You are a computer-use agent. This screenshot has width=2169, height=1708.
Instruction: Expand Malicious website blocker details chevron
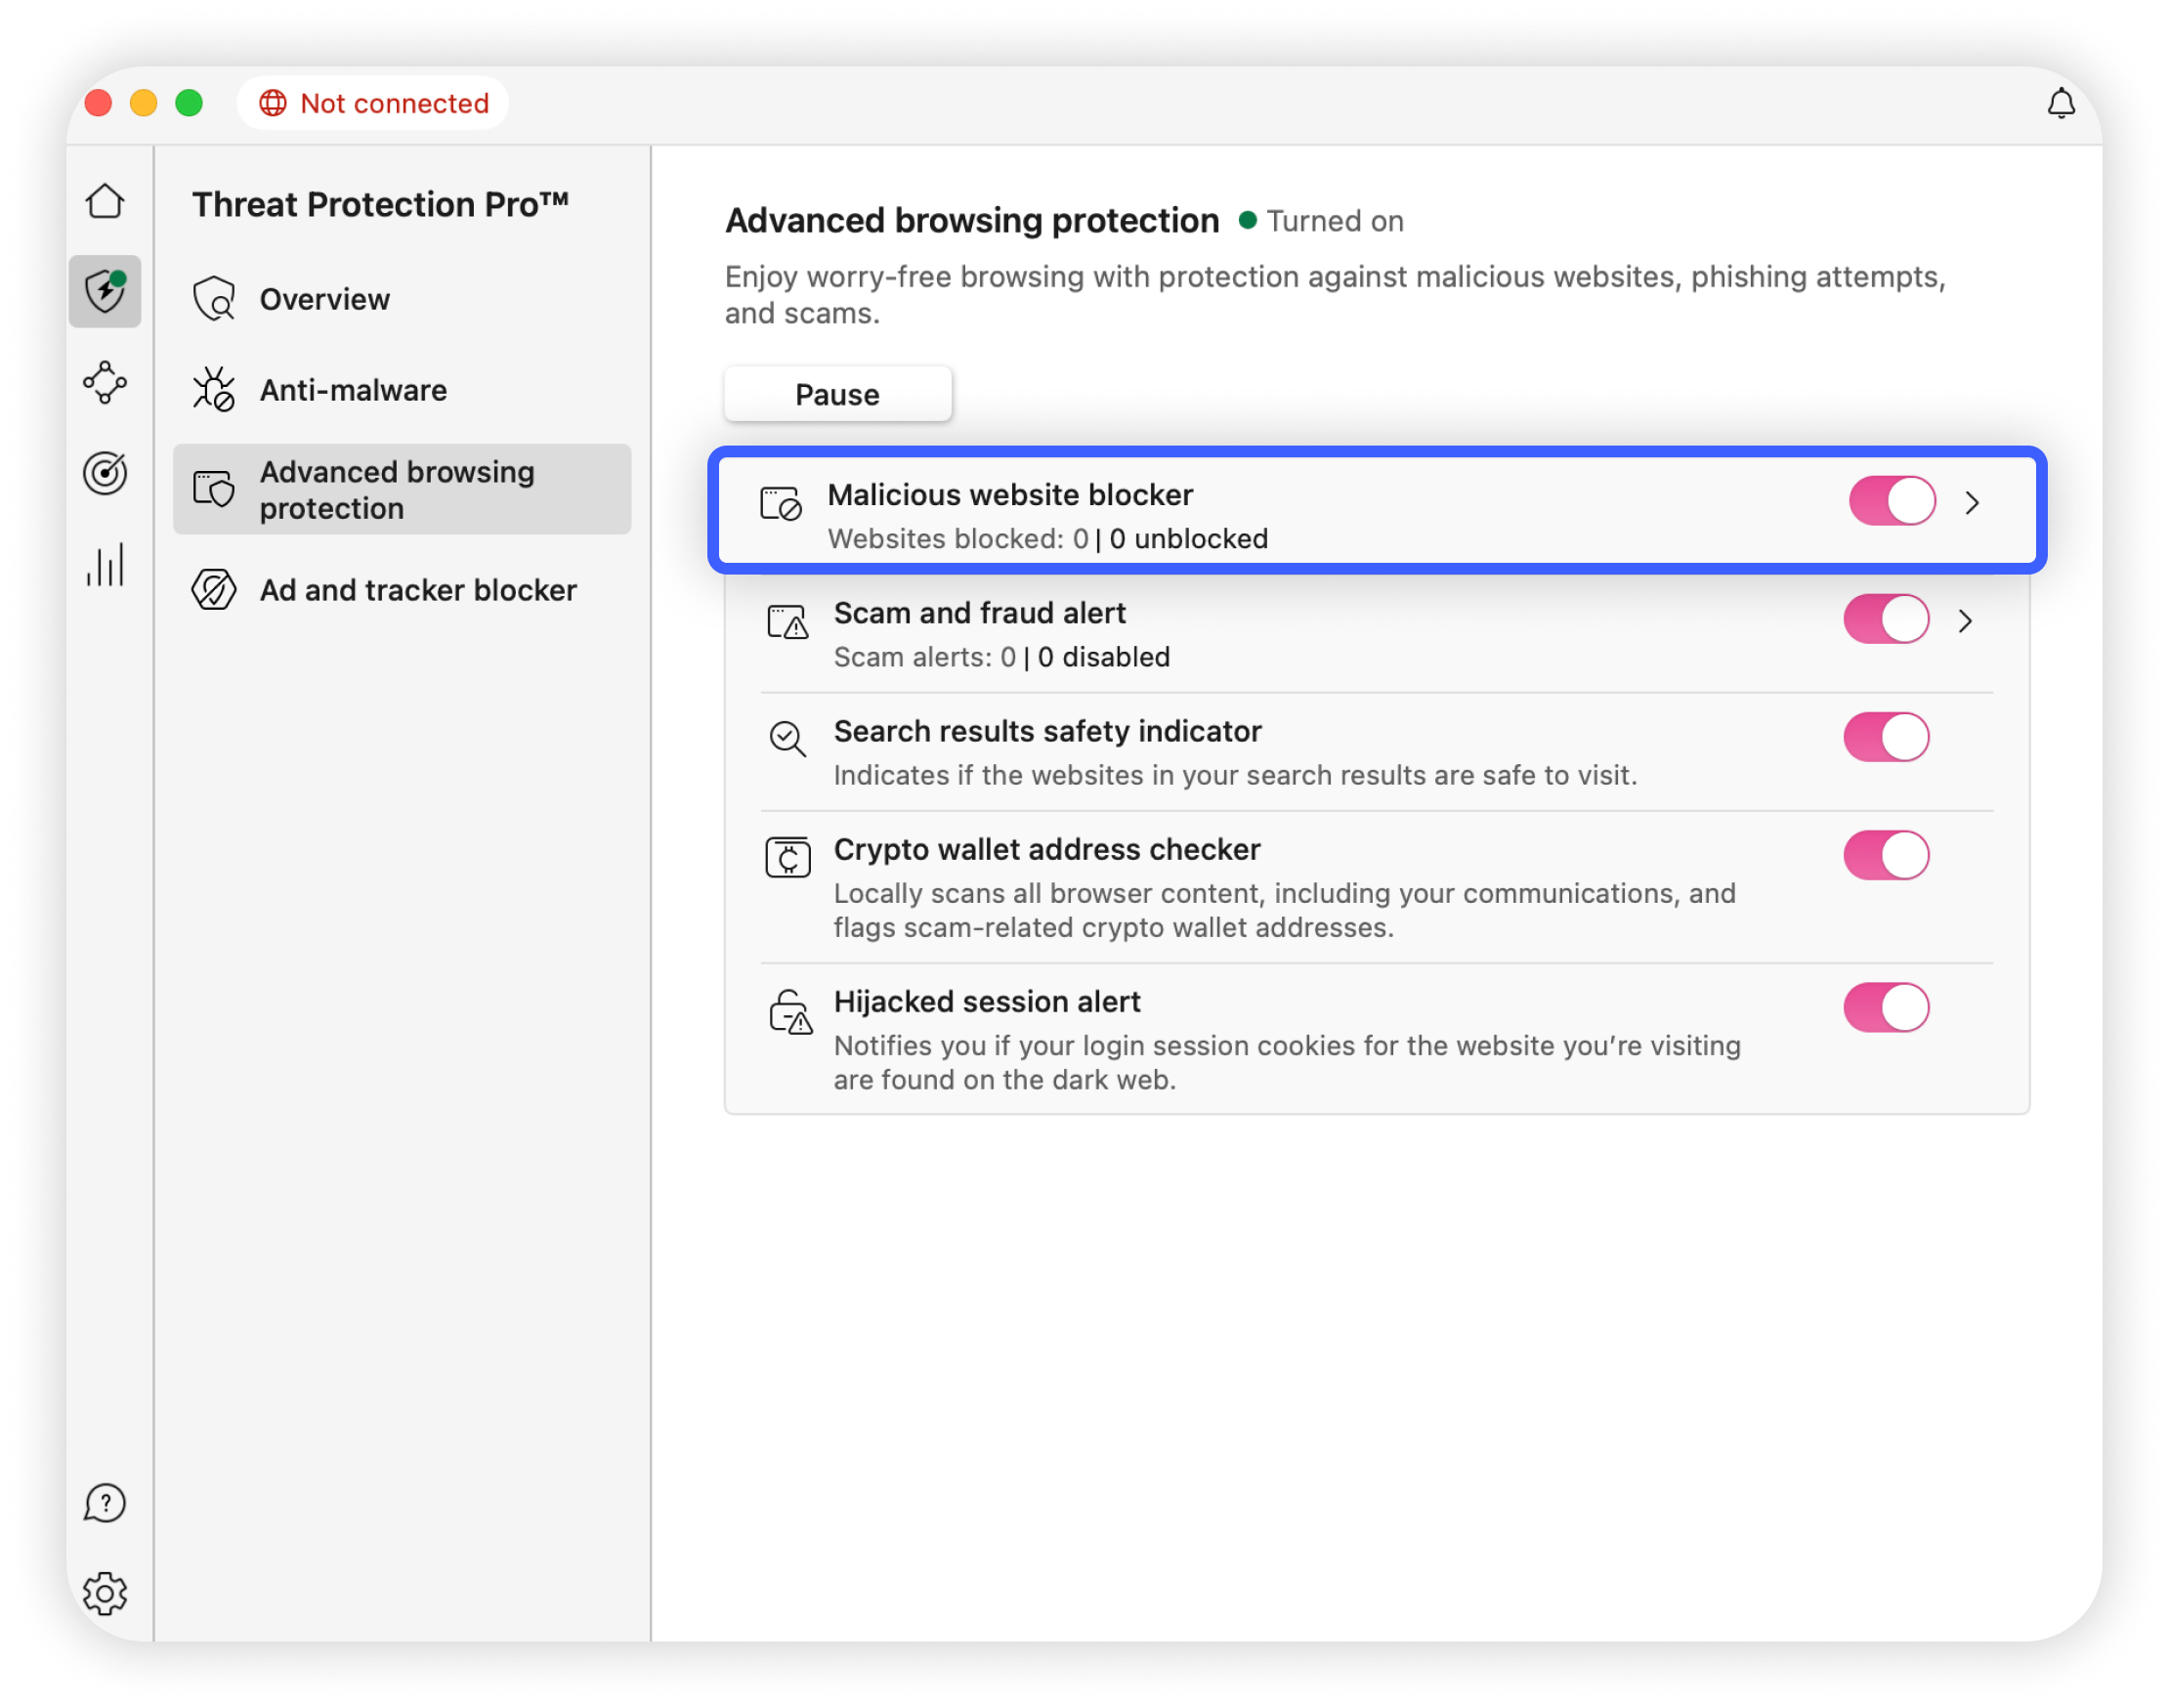(x=1972, y=503)
